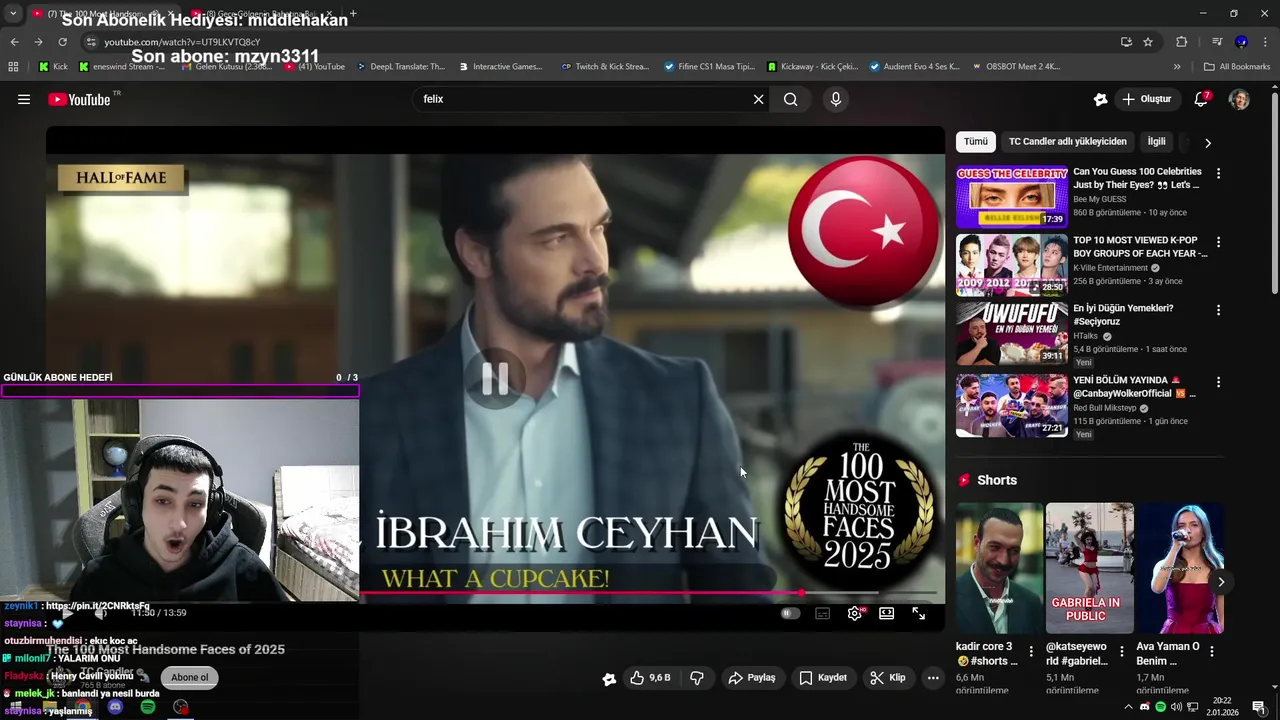Open more actions ellipsis below video
Image resolution: width=1280 pixels, height=720 pixels.
tap(933, 677)
